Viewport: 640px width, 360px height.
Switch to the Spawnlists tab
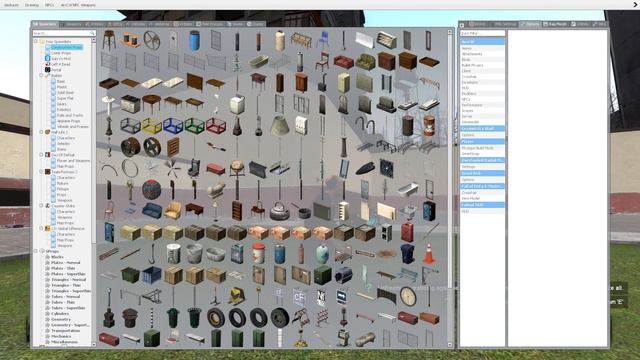click(45, 24)
